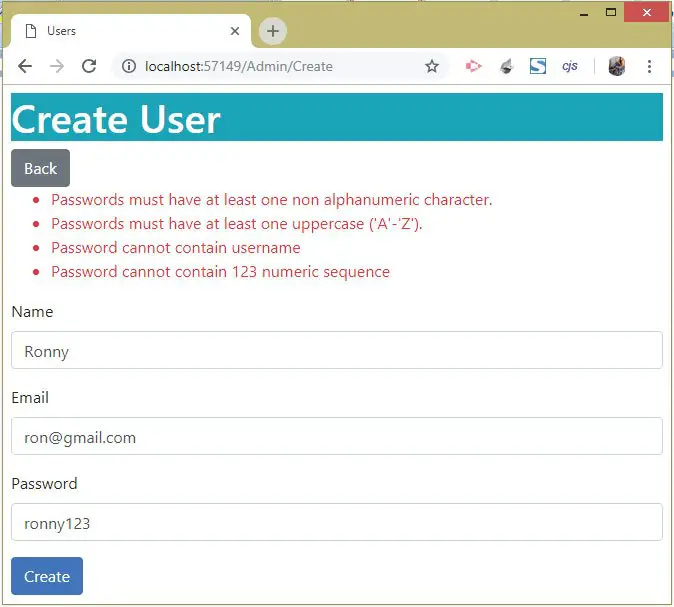The width and height of the screenshot is (674, 607).
Task: Click the cjs extension icon
Action: point(569,66)
